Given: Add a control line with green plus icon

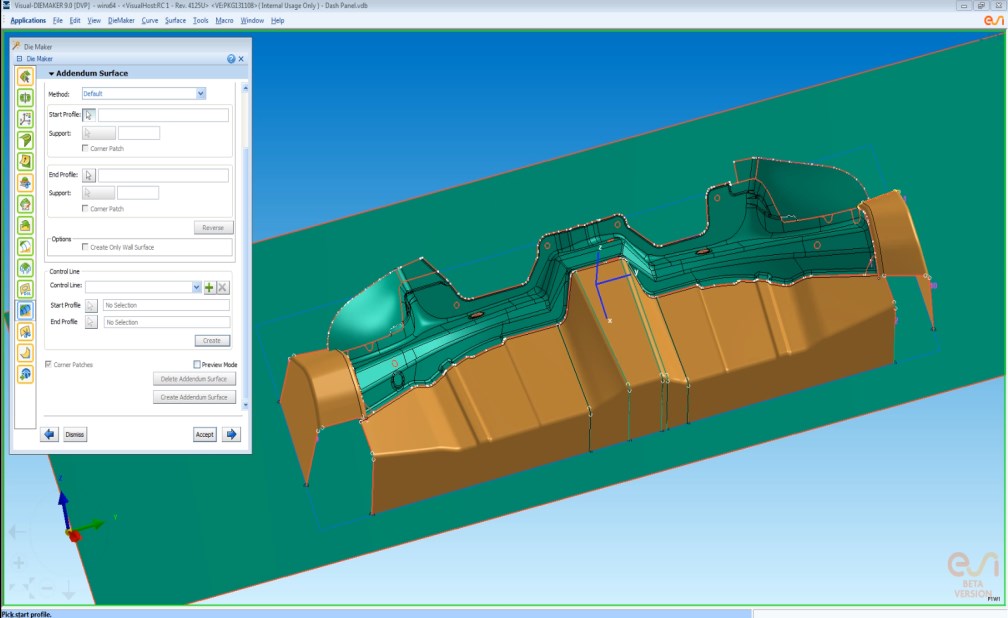Looking at the screenshot, I should [209, 287].
